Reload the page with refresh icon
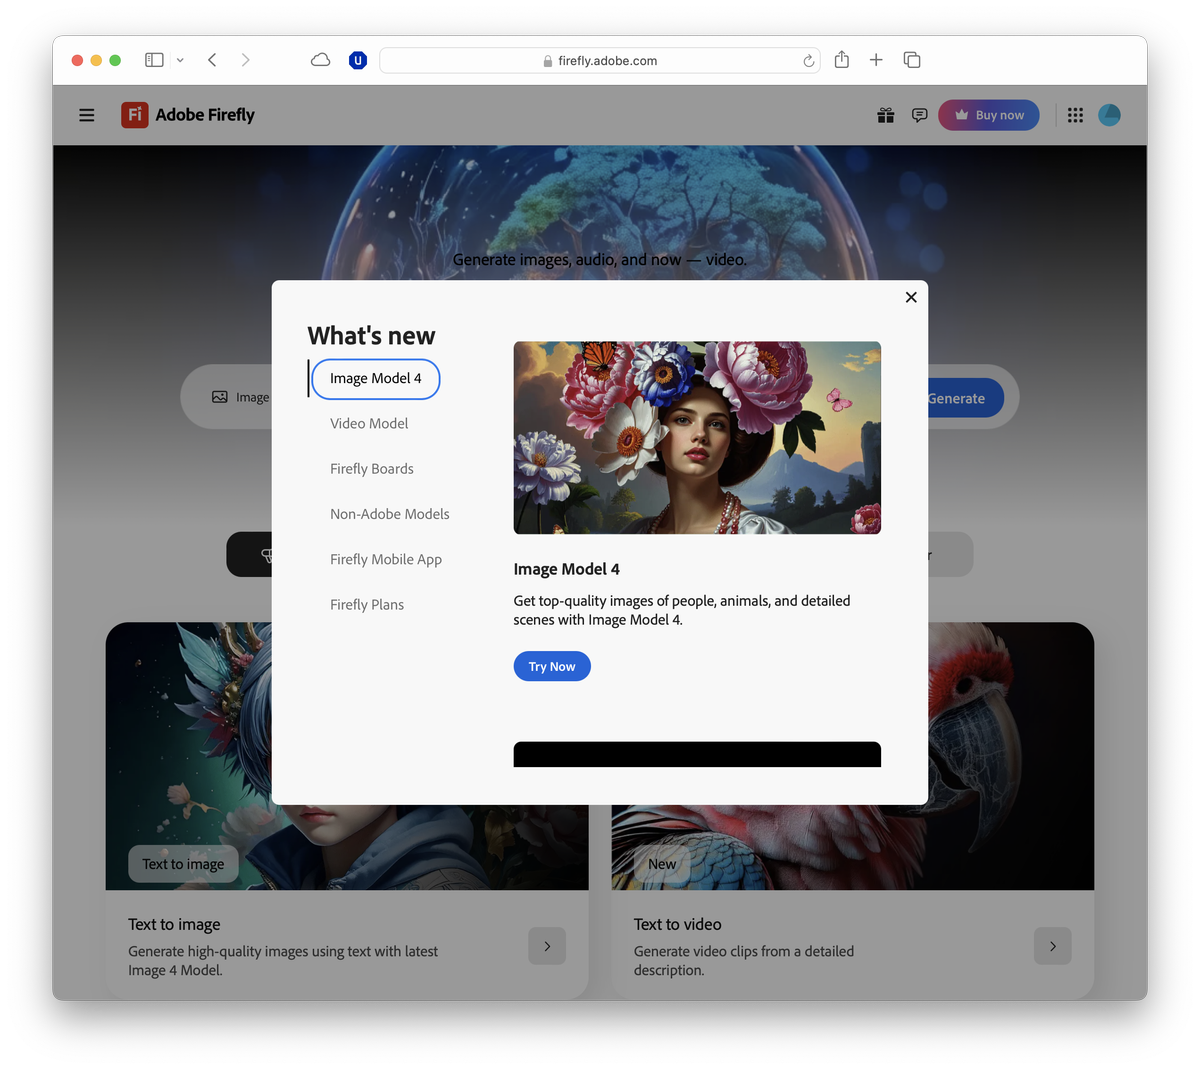The width and height of the screenshot is (1200, 1070). (x=808, y=61)
